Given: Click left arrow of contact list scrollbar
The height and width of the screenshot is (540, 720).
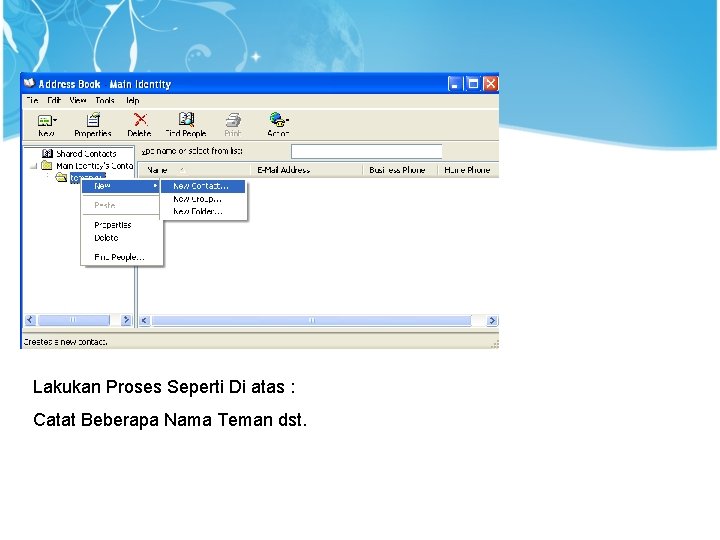Looking at the screenshot, I should pyautogui.click(x=145, y=321).
